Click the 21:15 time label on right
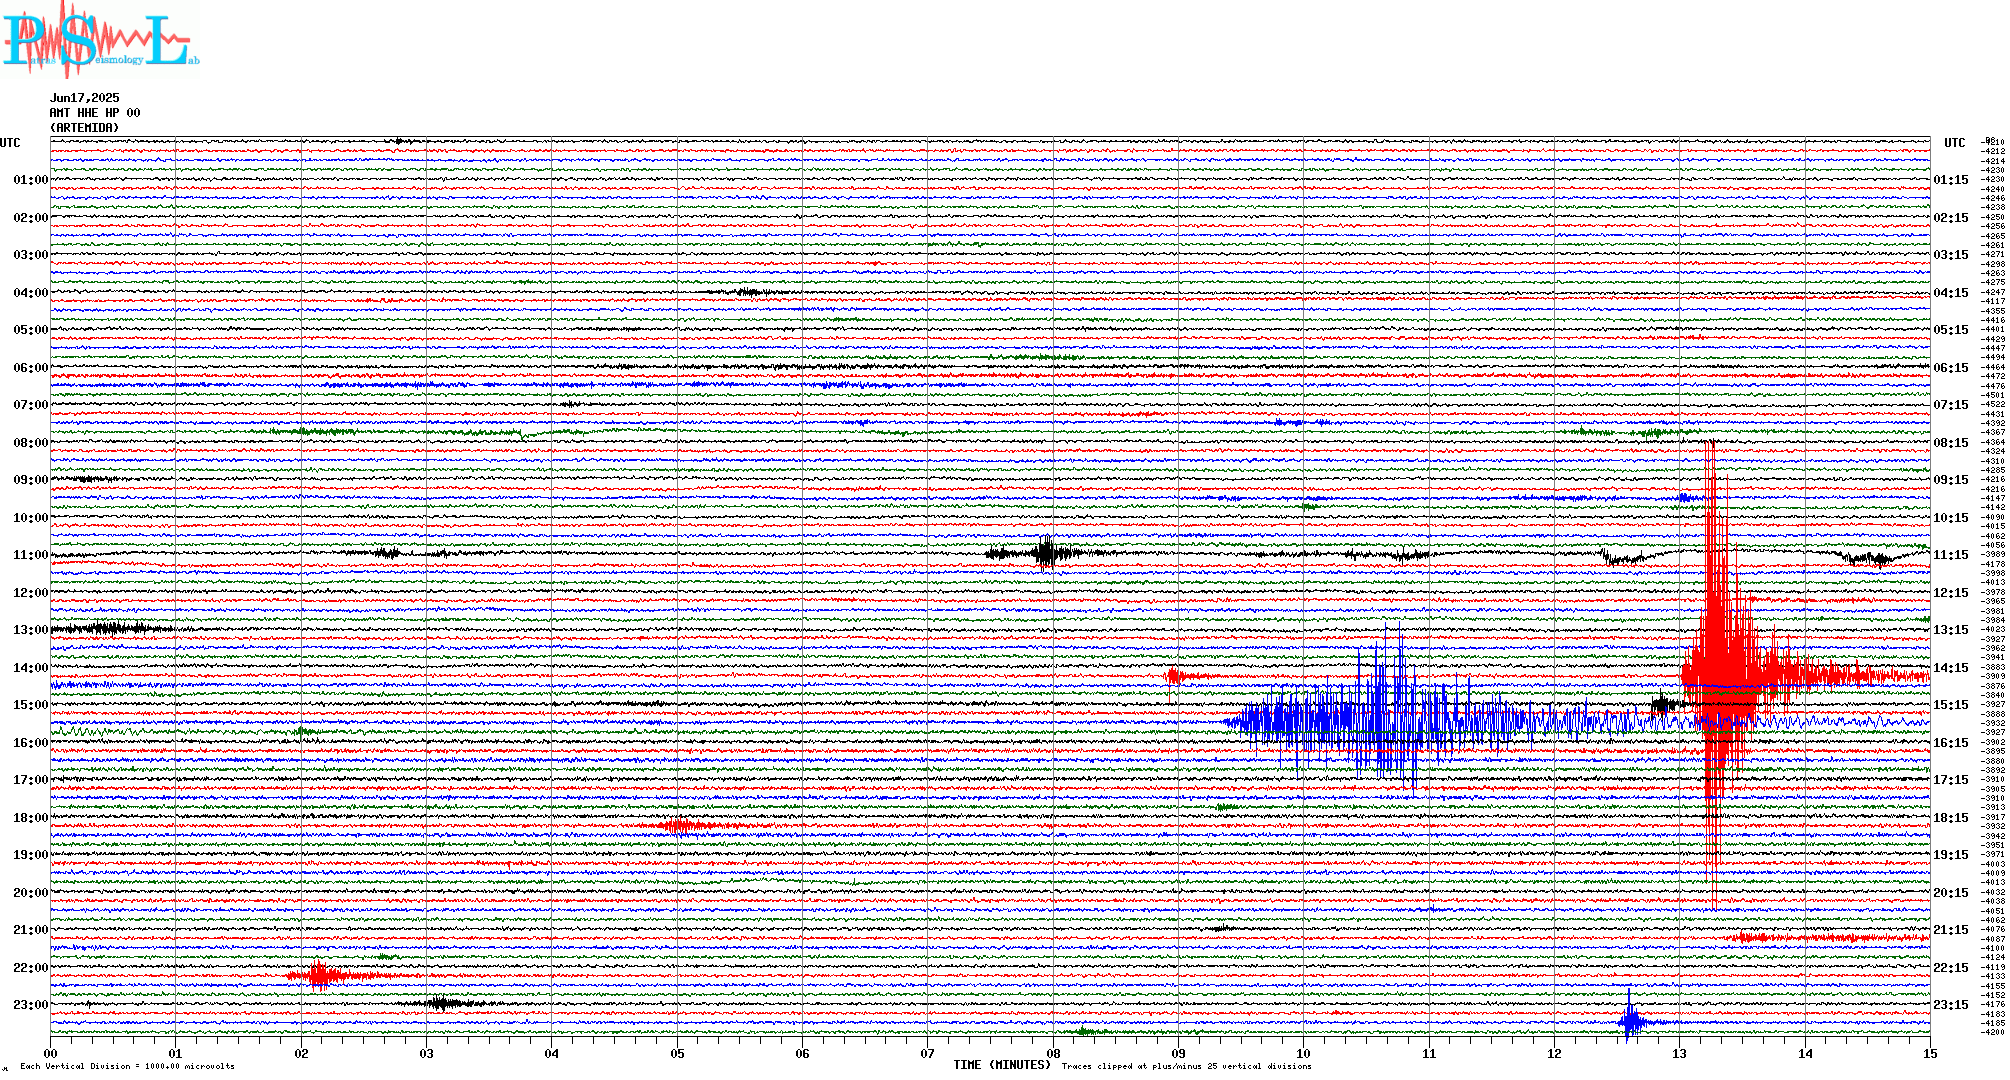The width and height of the screenshot is (2010, 1080). (x=1951, y=930)
